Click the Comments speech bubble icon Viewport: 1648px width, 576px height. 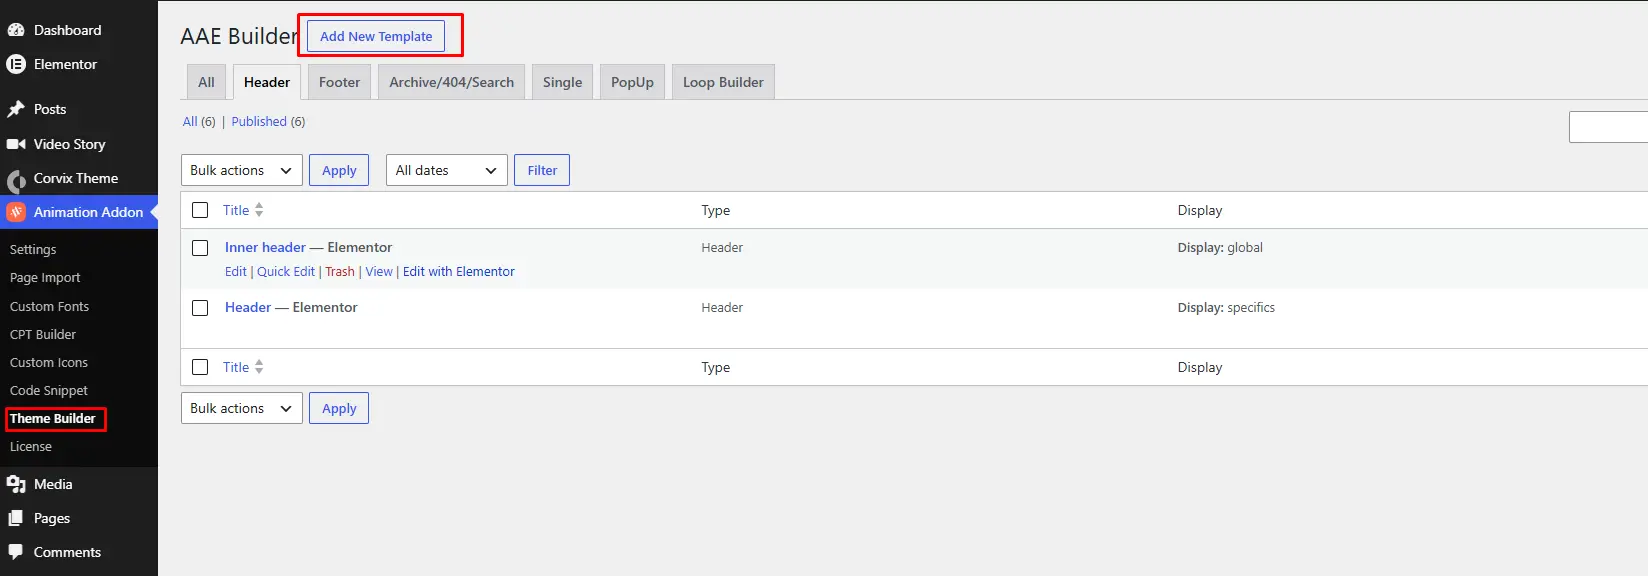point(16,552)
